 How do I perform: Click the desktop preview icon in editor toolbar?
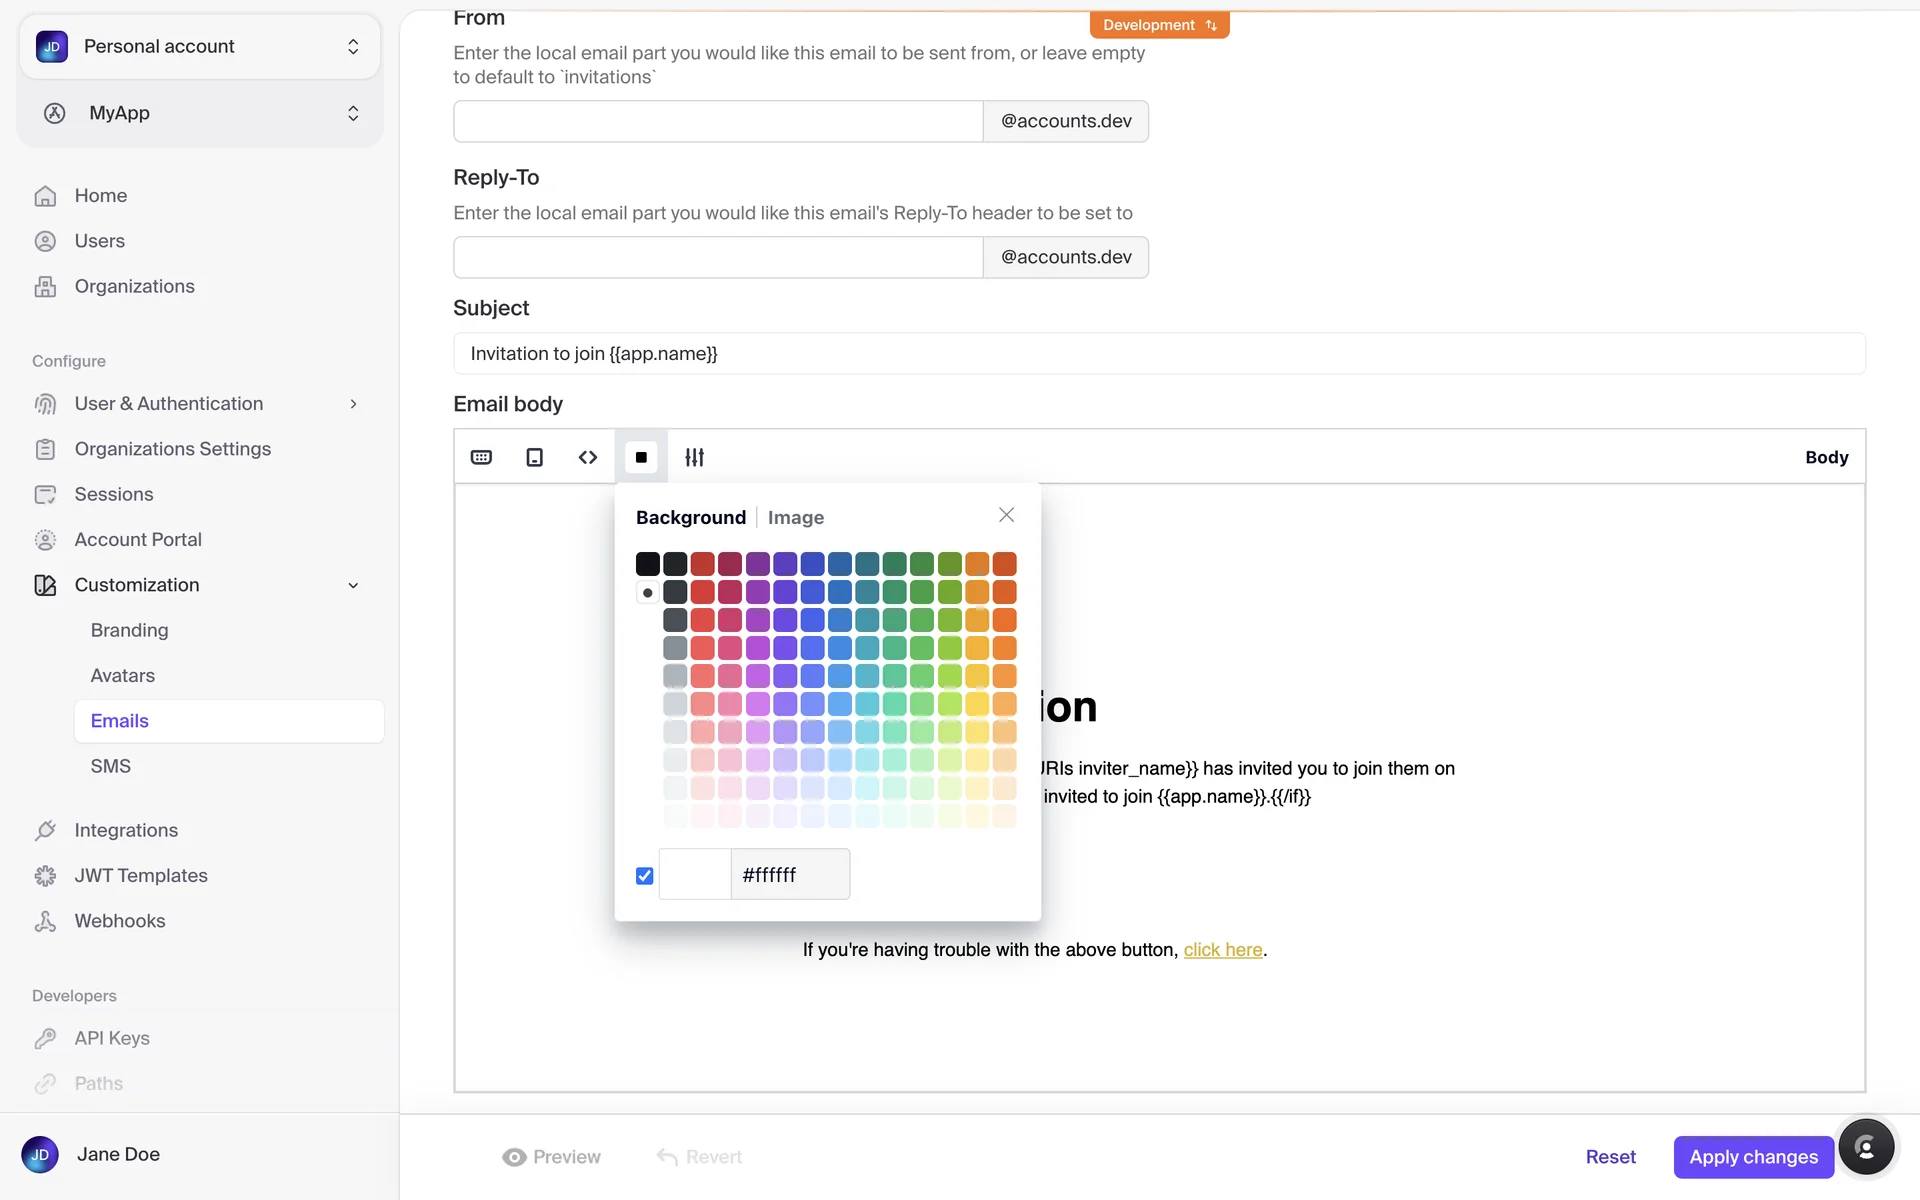tap(481, 457)
